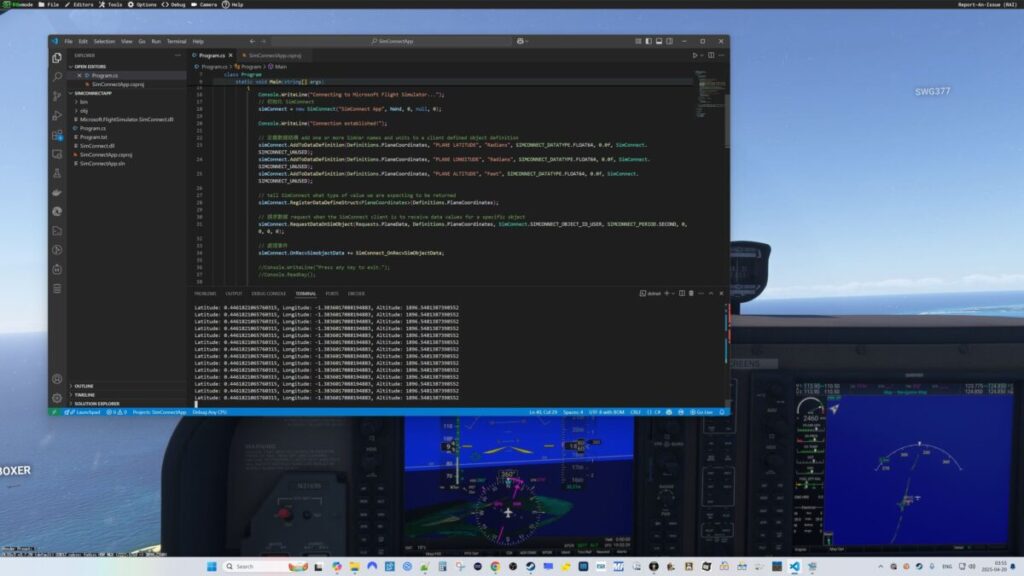Open the terminal launch profile dropdown arrow
Screen dimensions: 1024x576
pos(673,293)
